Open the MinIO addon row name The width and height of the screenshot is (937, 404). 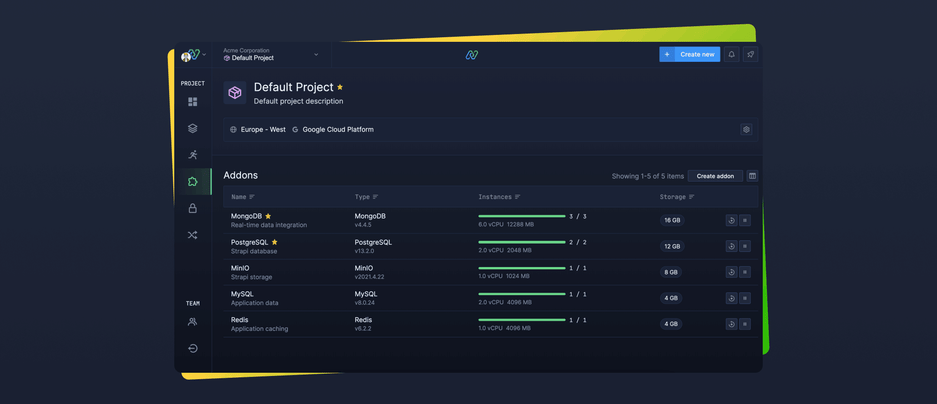click(240, 268)
